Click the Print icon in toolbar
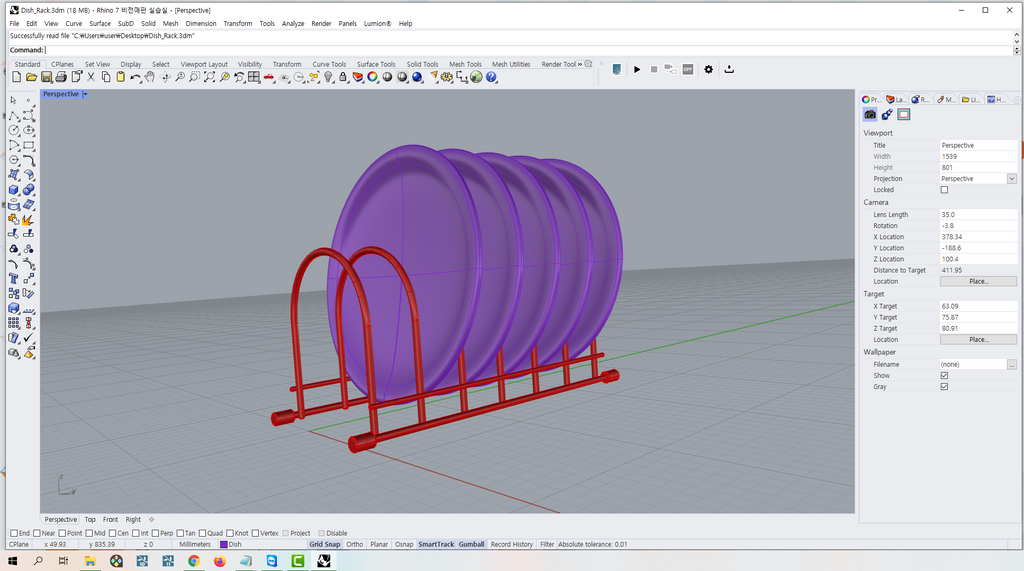The height and width of the screenshot is (571, 1024). tap(61, 77)
